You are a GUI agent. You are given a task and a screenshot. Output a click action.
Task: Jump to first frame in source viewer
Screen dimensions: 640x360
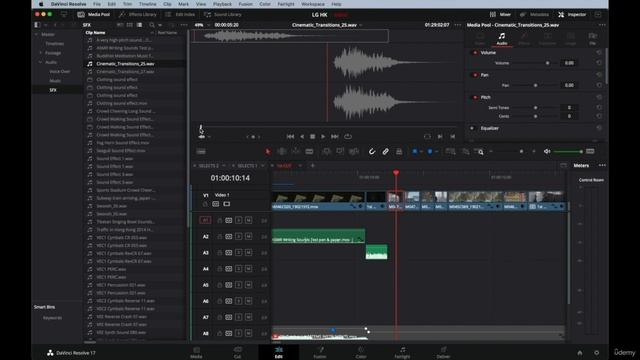pos(290,136)
